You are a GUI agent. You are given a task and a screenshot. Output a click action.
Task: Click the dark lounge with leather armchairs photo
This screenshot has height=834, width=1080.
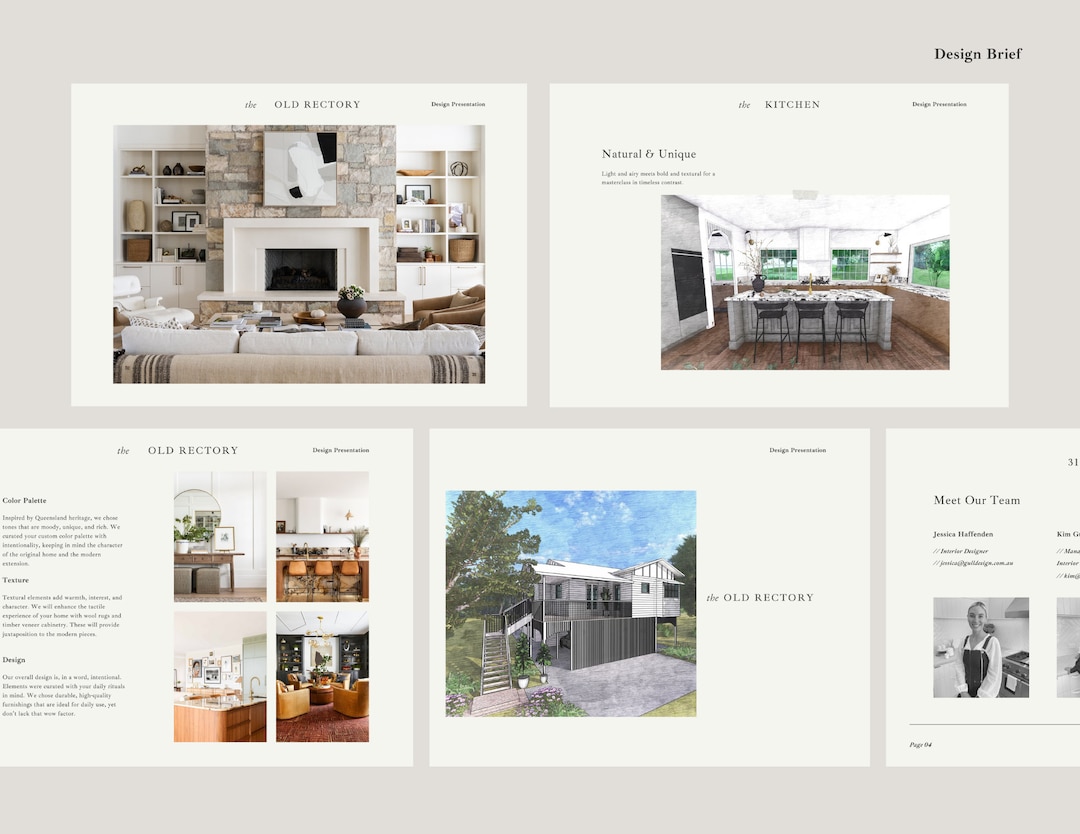point(321,678)
